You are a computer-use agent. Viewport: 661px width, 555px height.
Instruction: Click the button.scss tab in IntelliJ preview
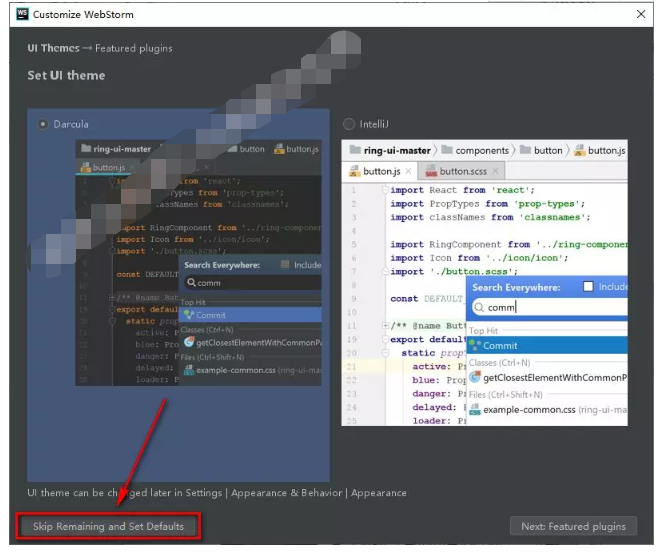462,171
